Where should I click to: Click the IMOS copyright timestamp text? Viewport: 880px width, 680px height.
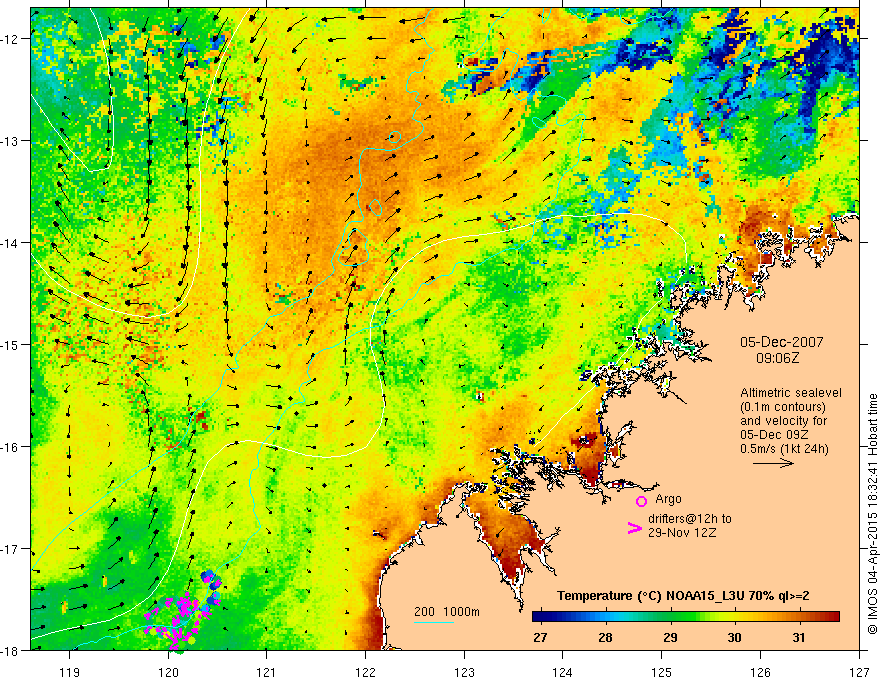872,515
